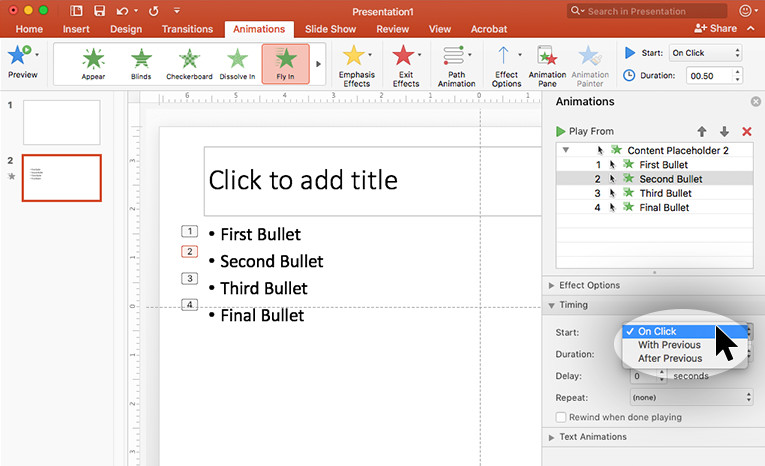The image size is (765, 466).
Task: Switch to the Design tab
Action: coord(126,29)
